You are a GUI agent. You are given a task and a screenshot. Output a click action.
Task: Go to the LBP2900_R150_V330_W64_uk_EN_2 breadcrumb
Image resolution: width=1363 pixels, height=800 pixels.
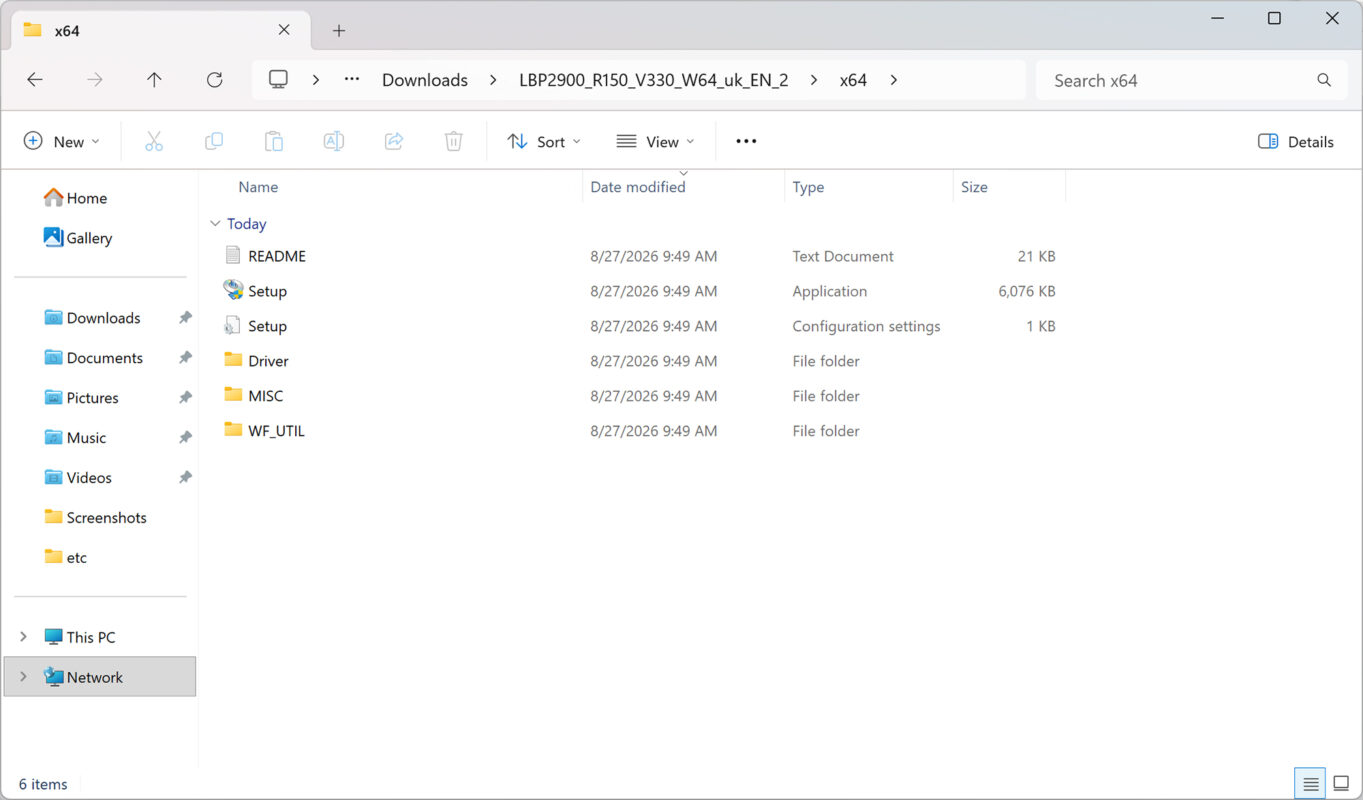654,80
